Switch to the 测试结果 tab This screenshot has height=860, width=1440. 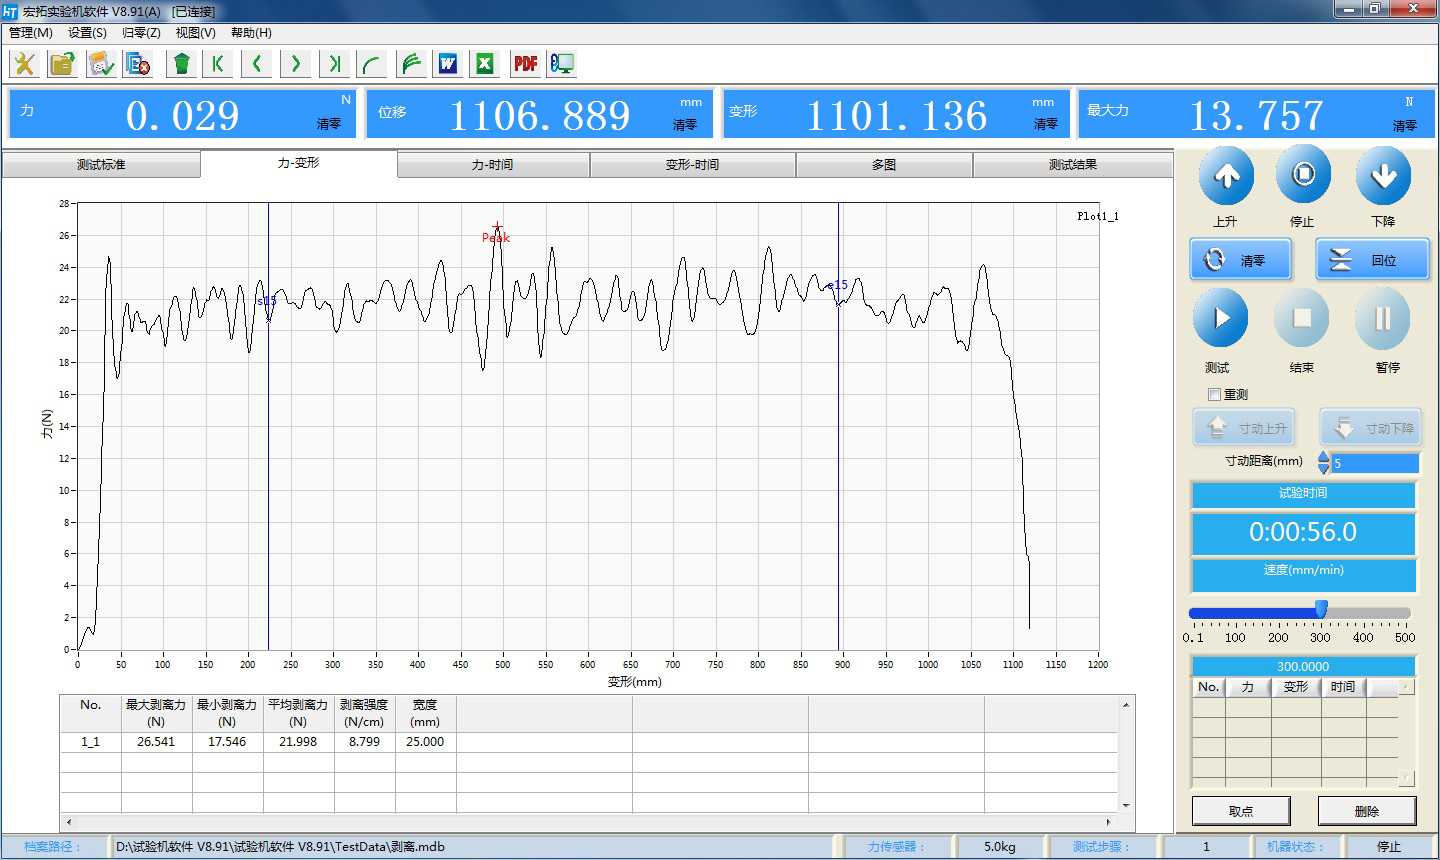pyautogui.click(x=1072, y=165)
